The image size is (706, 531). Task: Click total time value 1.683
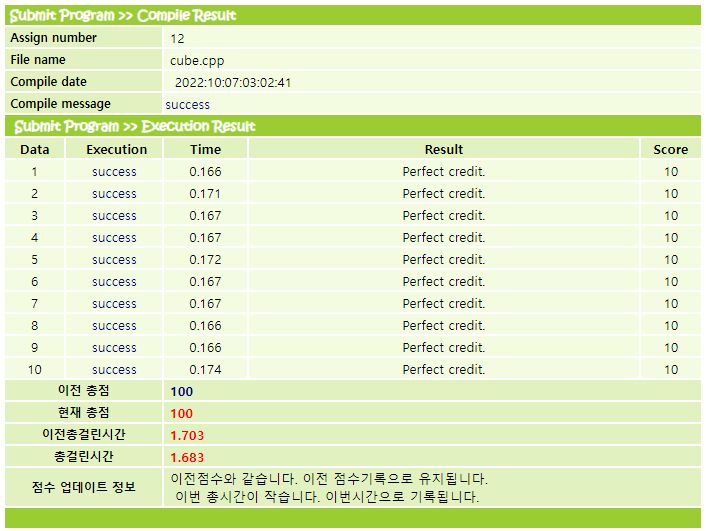tap(187, 458)
